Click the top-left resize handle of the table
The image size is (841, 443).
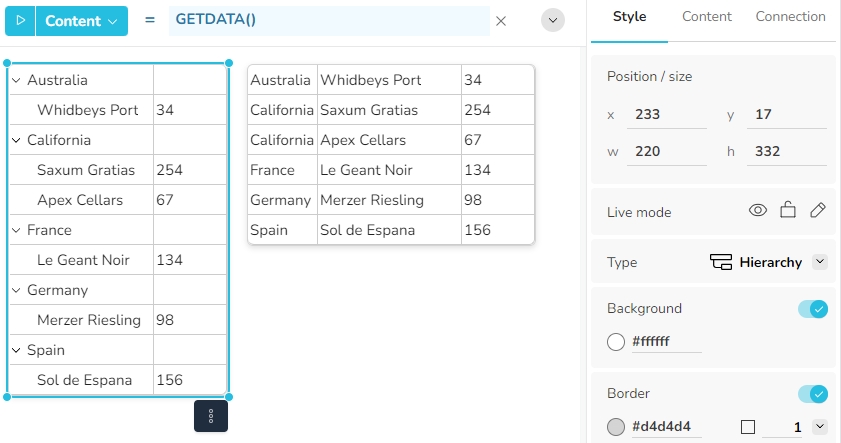(8, 62)
